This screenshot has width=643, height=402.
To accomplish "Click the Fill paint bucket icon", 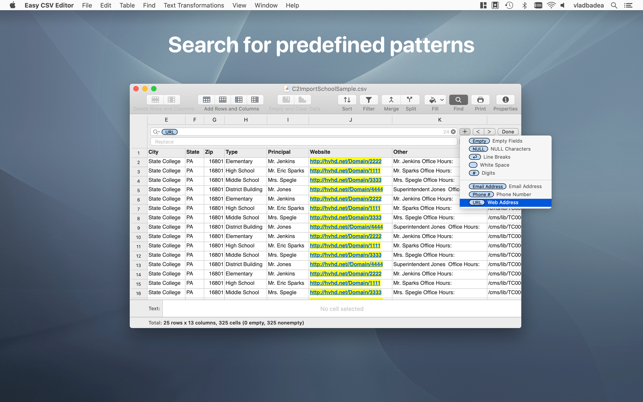I will (432, 100).
